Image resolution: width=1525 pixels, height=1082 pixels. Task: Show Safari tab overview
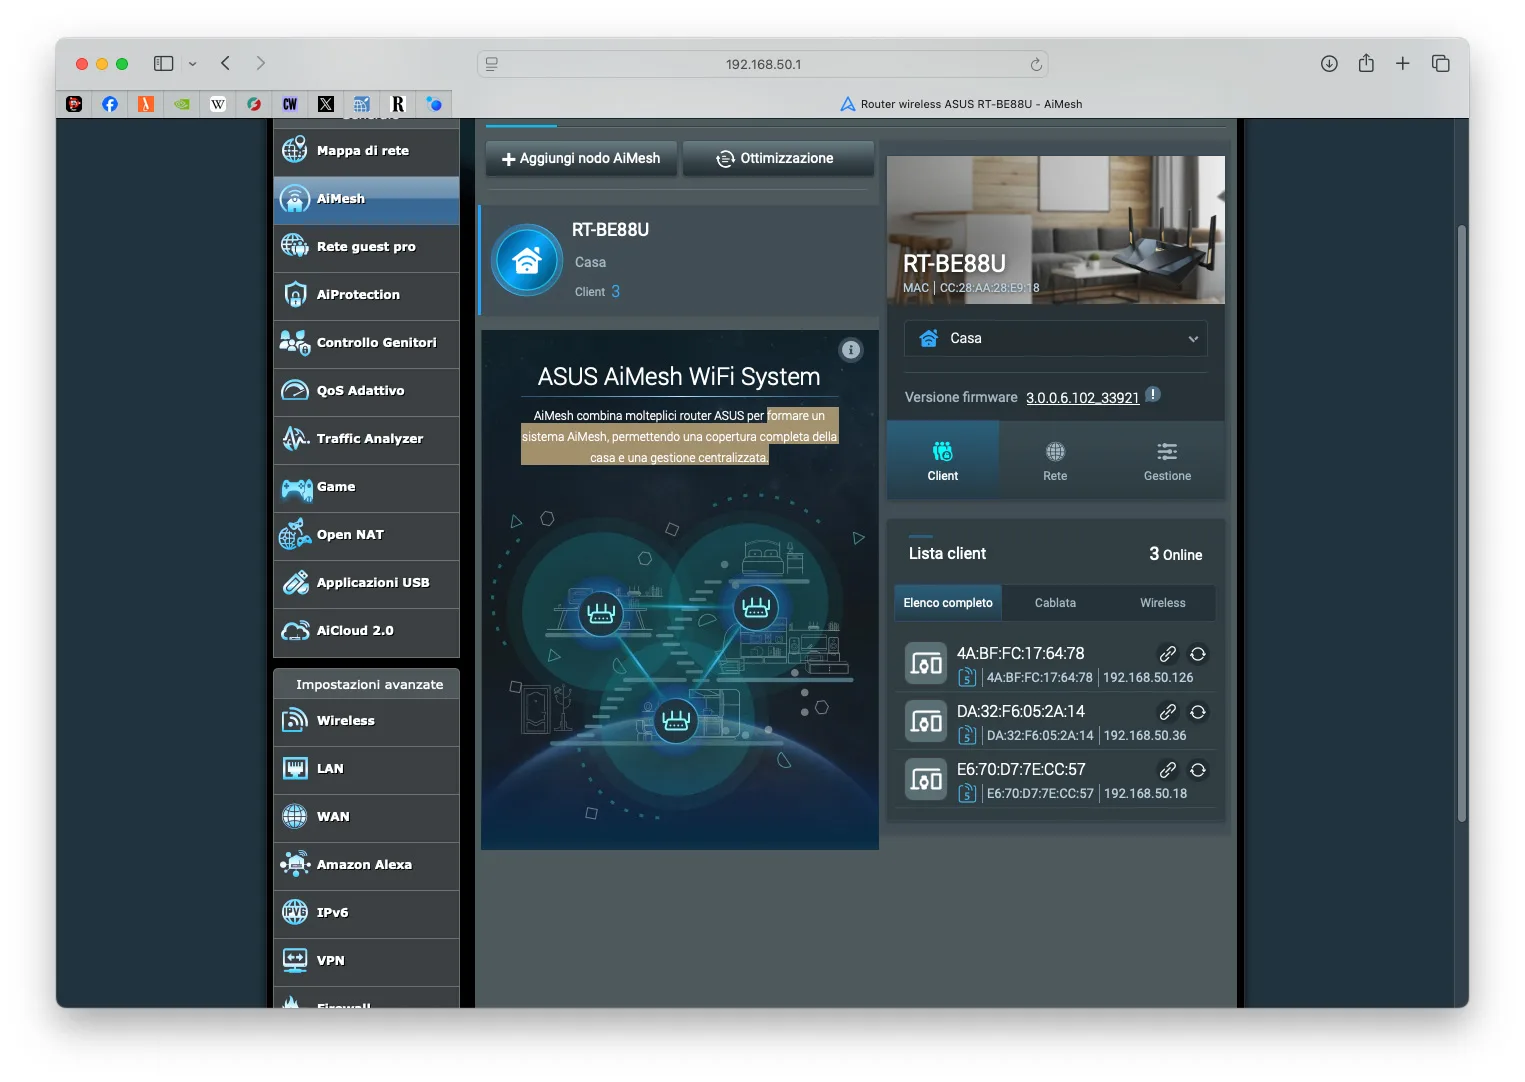1441,64
